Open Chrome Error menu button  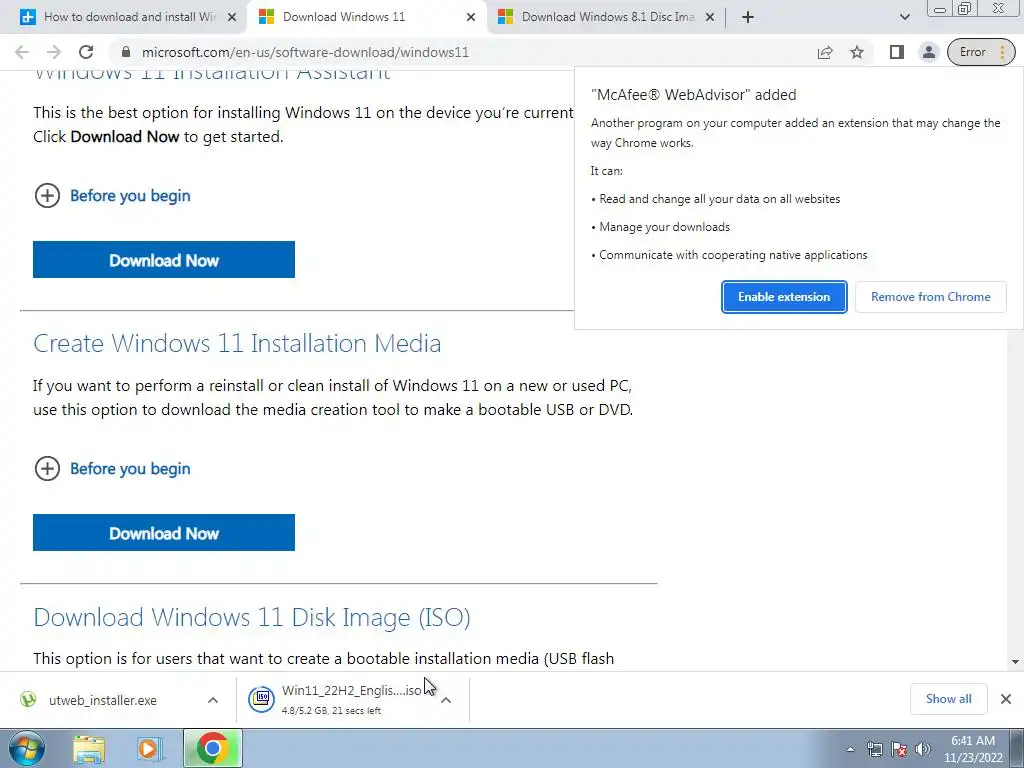click(981, 52)
